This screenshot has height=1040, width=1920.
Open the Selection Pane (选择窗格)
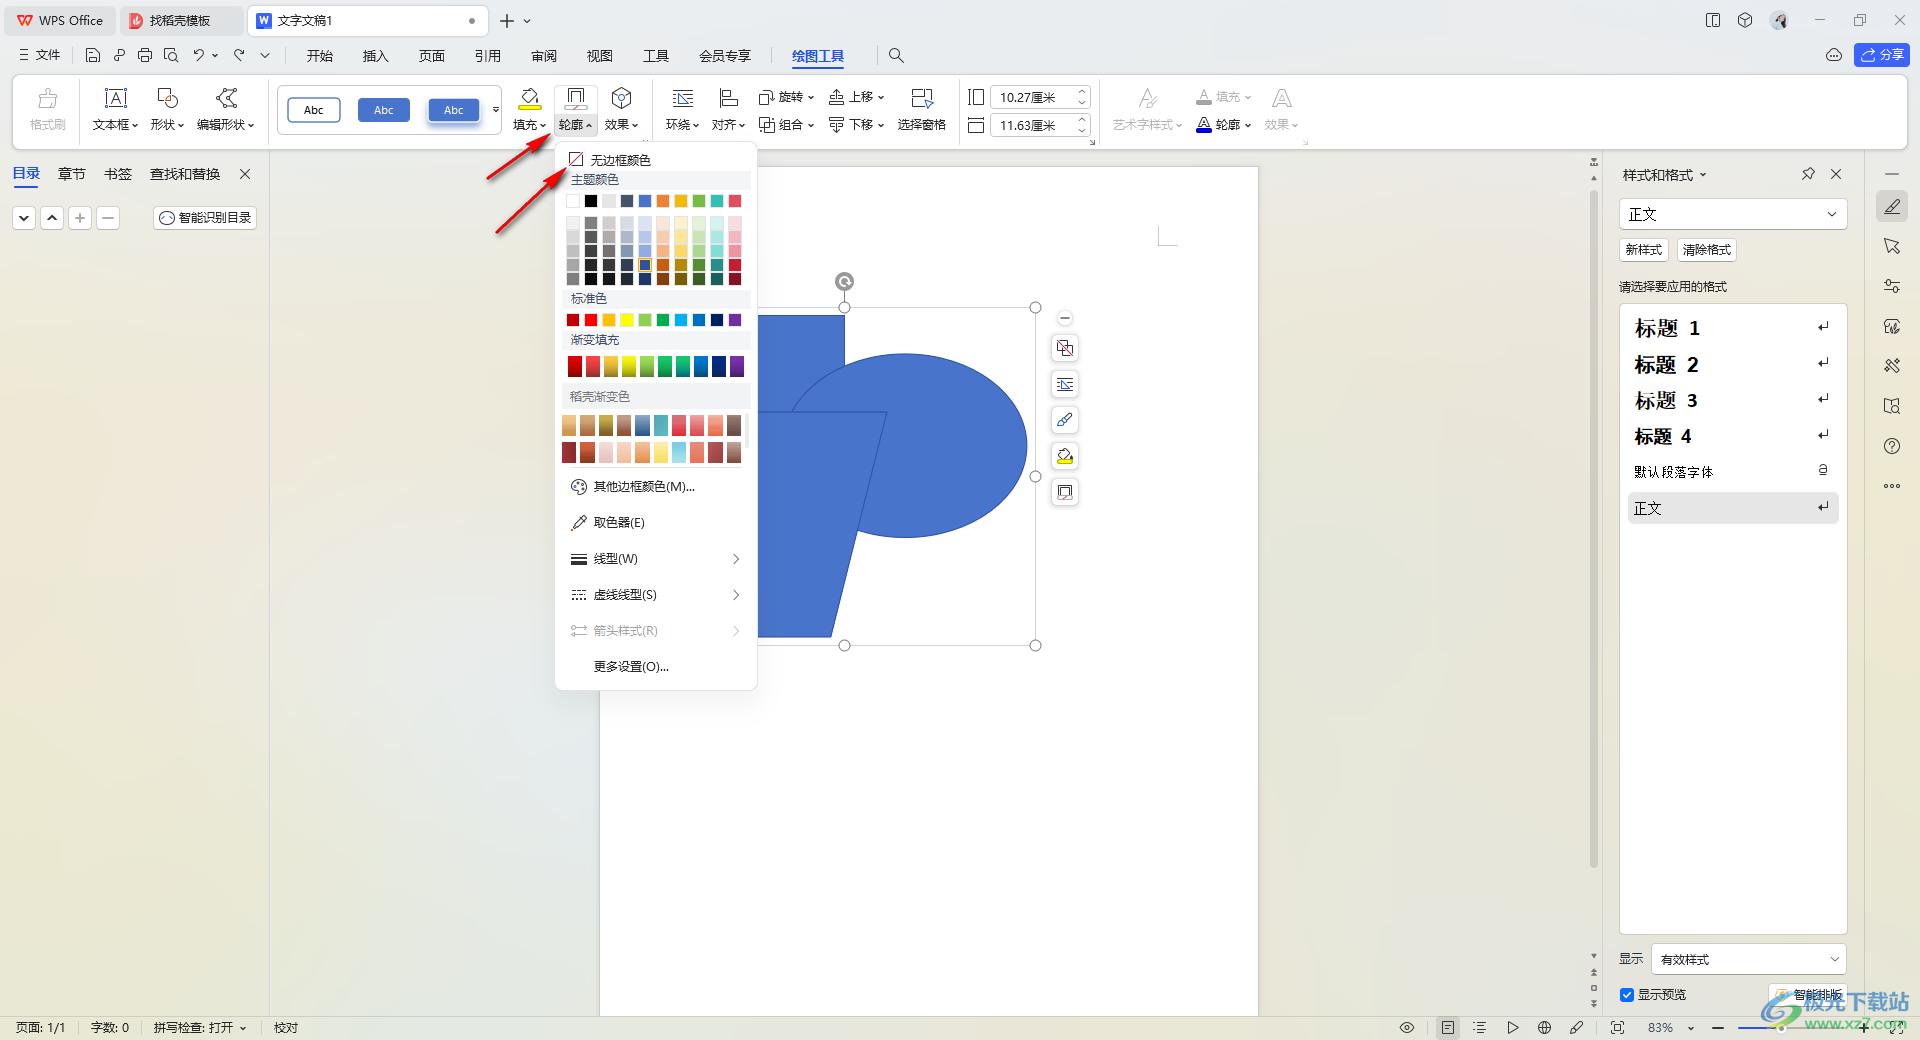[x=921, y=109]
